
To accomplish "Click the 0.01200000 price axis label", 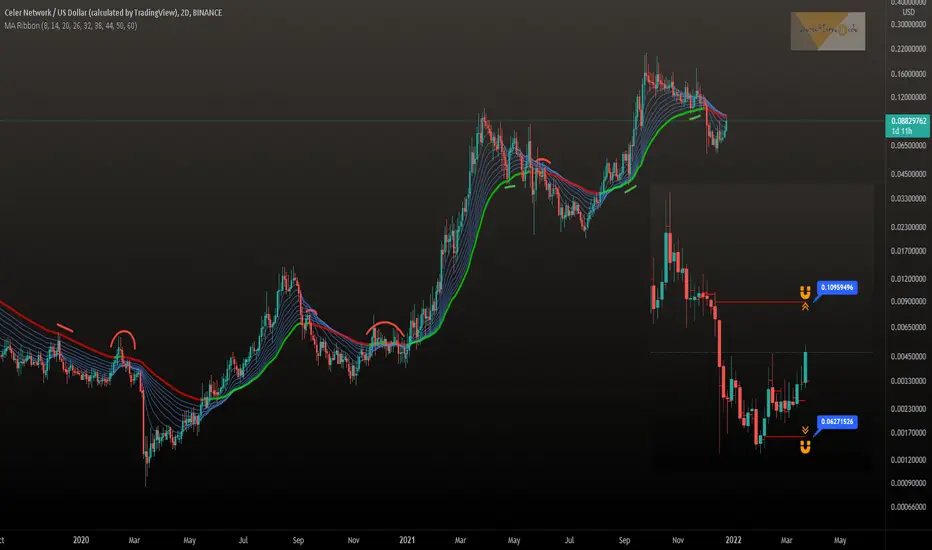I will pyautogui.click(x=908, y=279).
